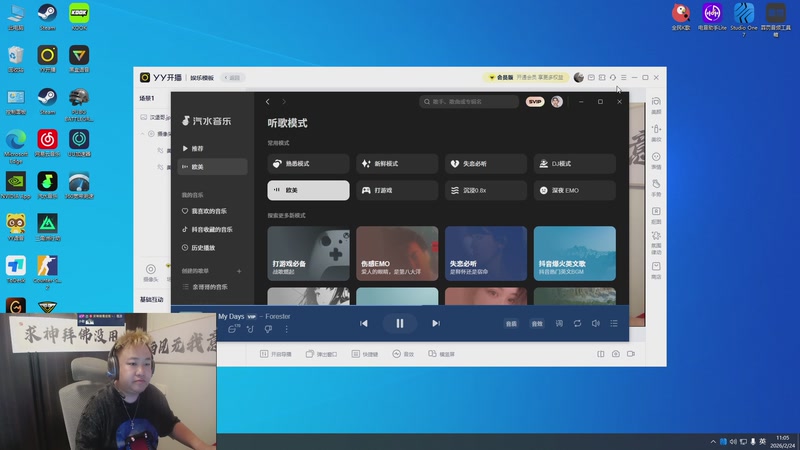
Task: Navigate forward with the right arrow
Action: 284,102
